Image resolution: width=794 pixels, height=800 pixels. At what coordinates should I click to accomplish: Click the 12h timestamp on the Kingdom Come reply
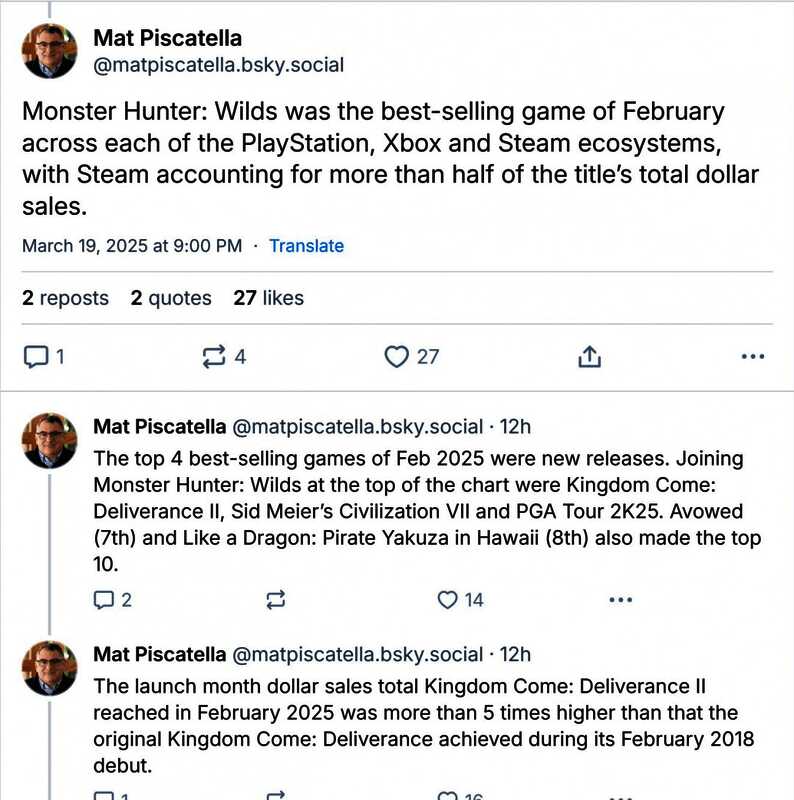point(515,655)
